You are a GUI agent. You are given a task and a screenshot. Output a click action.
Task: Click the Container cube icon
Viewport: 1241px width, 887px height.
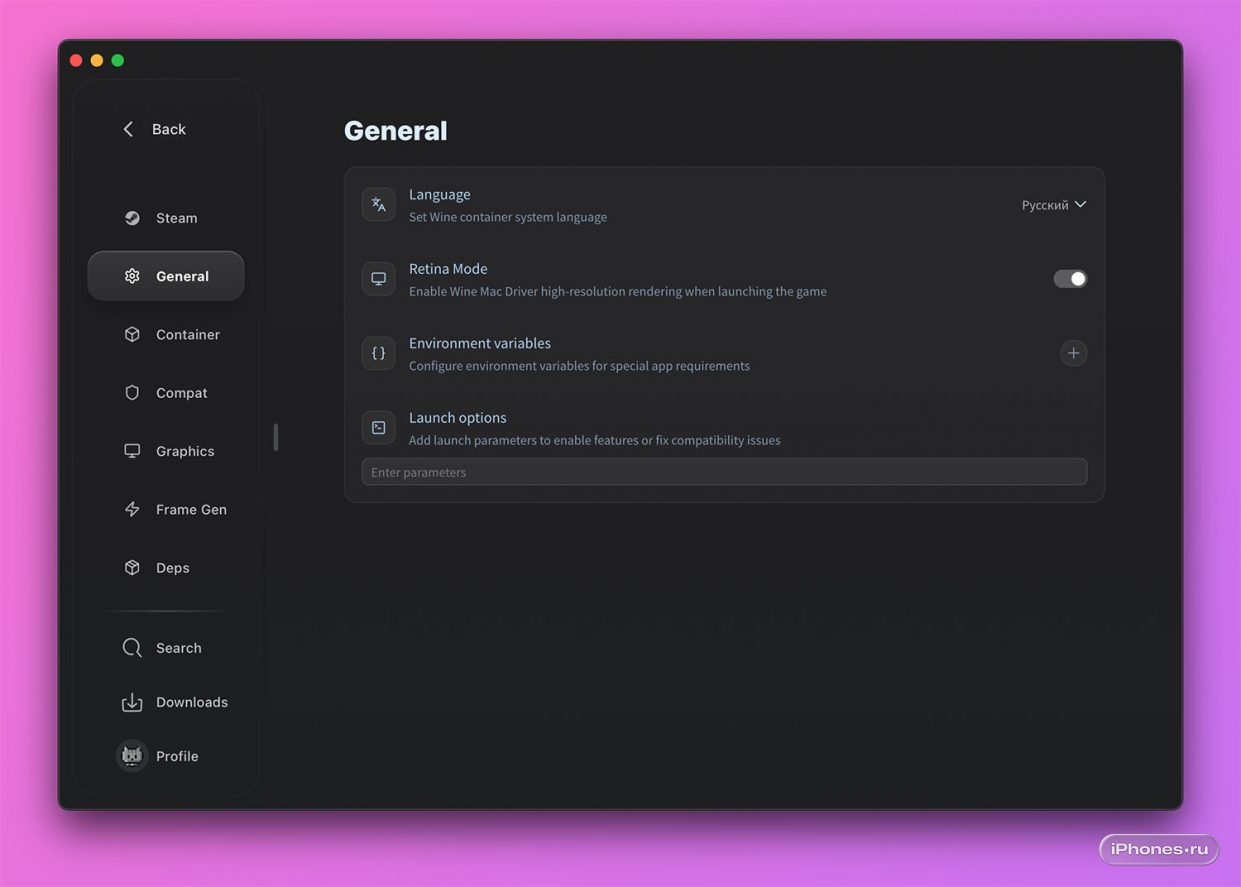pyautogui.click(x=132, y=334)
